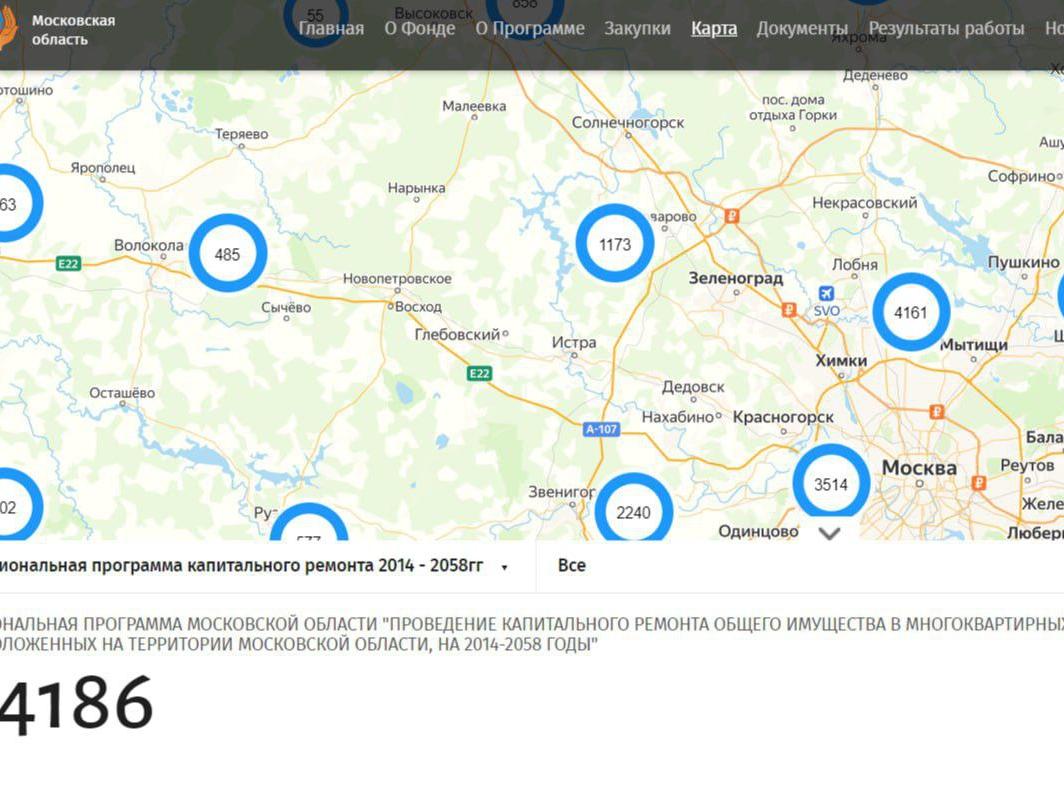Click the toll marker near Зеленоград
This screenshot has width=1064, height=798.
click(788, 309)
